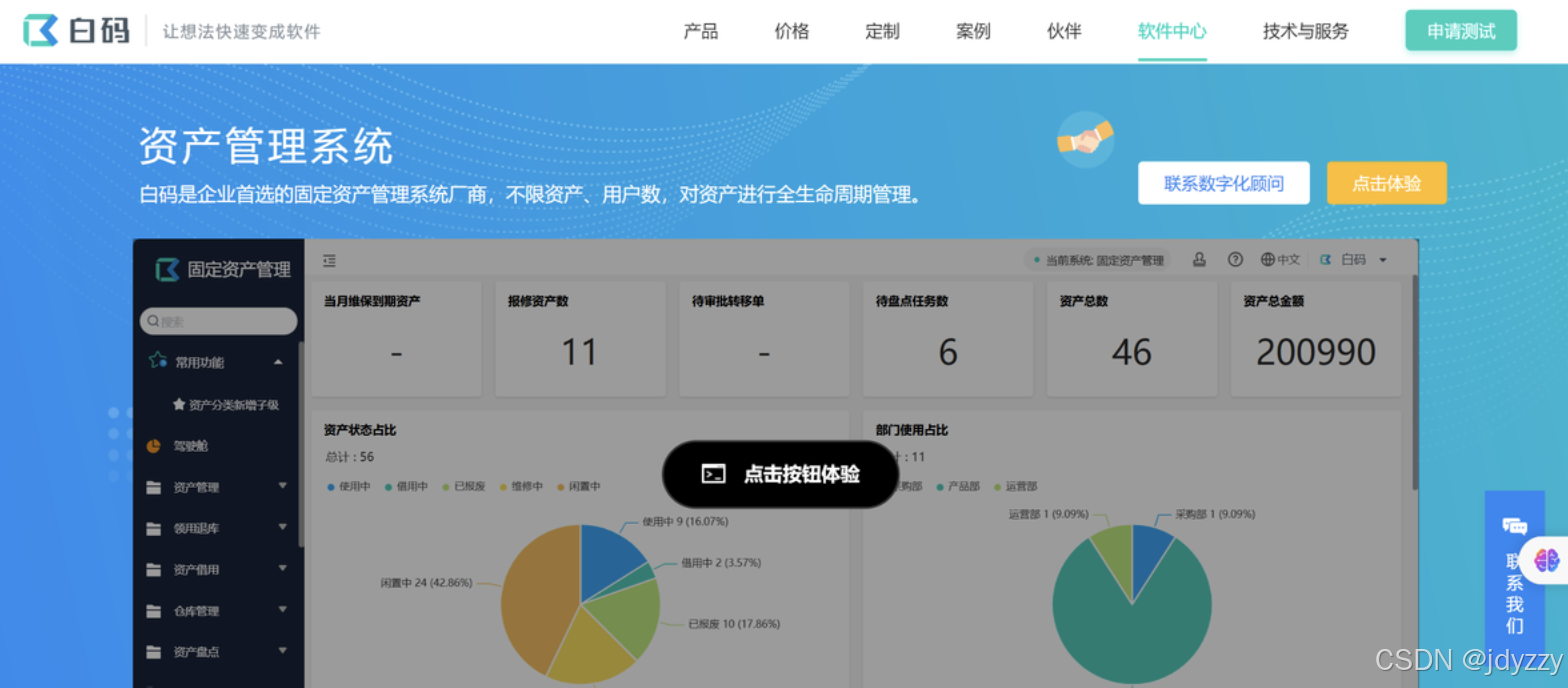Click the 申请测试 button
This screenshot has width=1568, height=688.
[1461, 31]
